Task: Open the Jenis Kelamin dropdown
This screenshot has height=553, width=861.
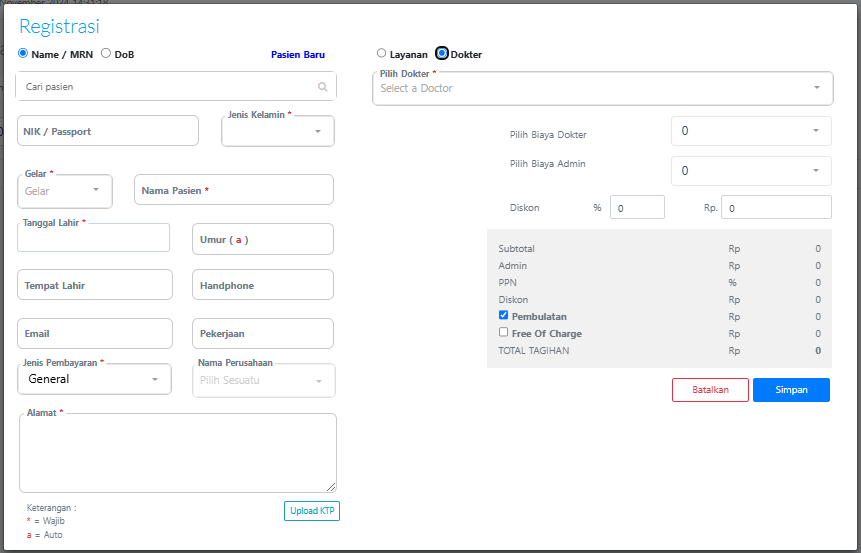Action: coord(278,131)
